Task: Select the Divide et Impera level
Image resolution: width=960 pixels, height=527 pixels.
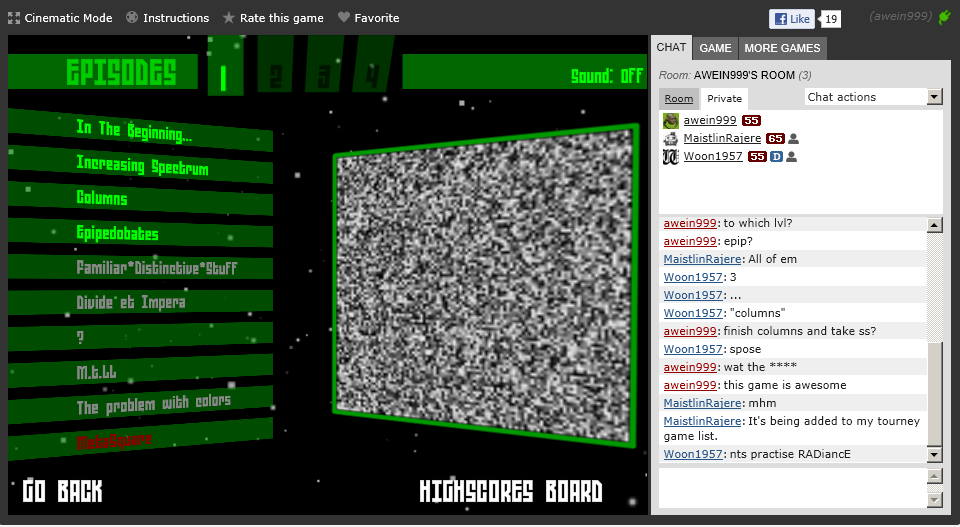Action: pos(140,302)
